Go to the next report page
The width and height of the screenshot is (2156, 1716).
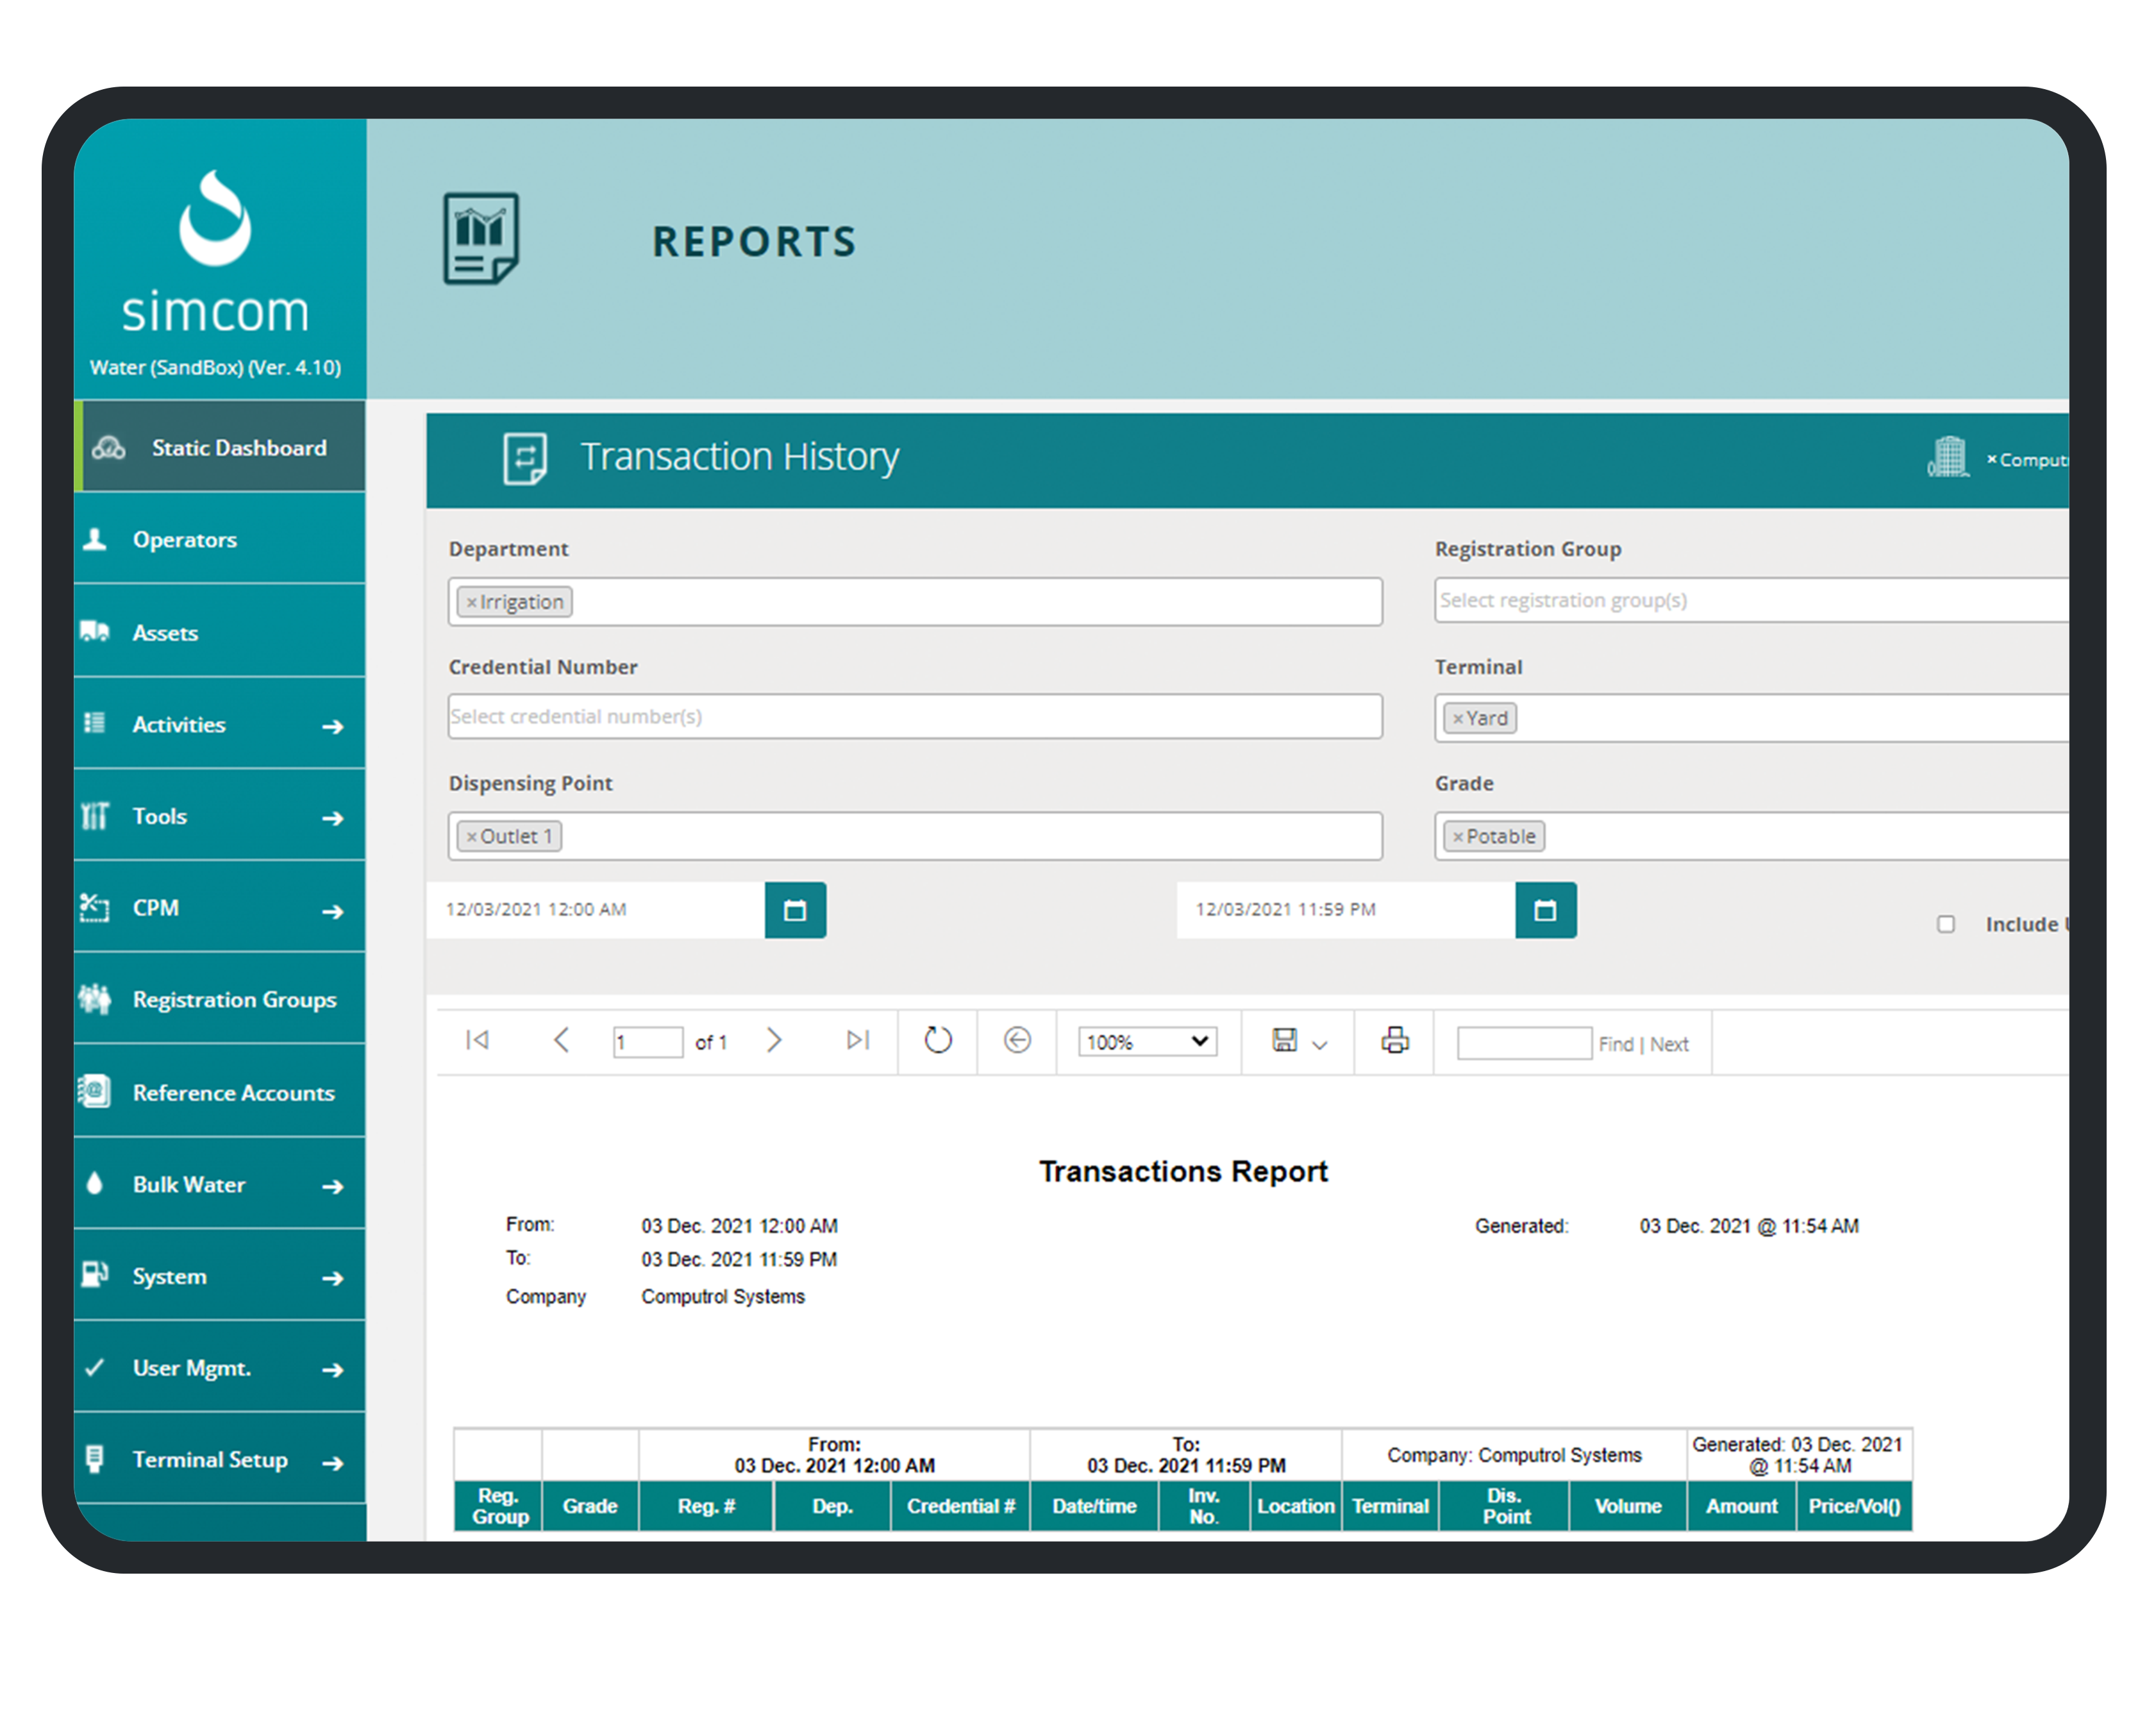pos(774,1041)
